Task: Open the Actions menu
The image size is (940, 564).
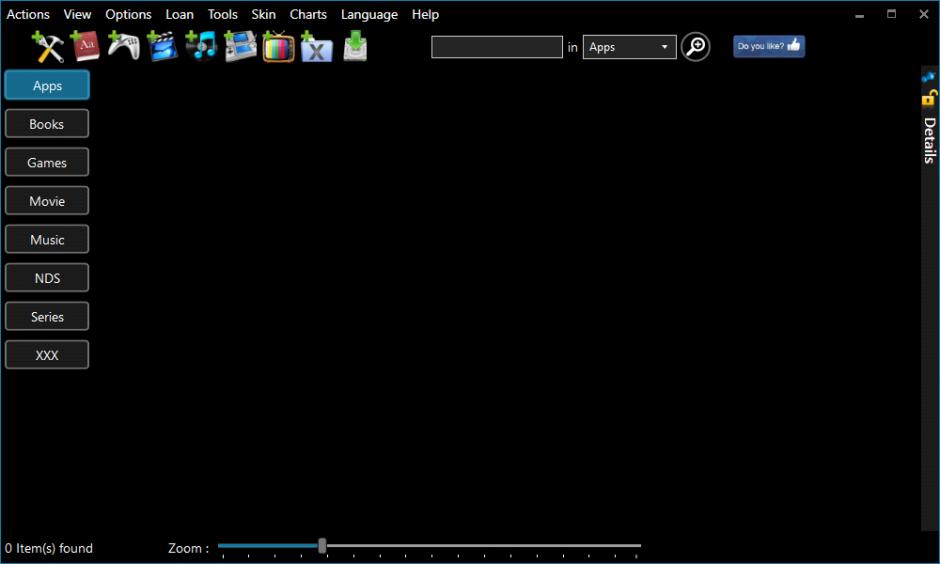Action: click(x=28, y=14)
